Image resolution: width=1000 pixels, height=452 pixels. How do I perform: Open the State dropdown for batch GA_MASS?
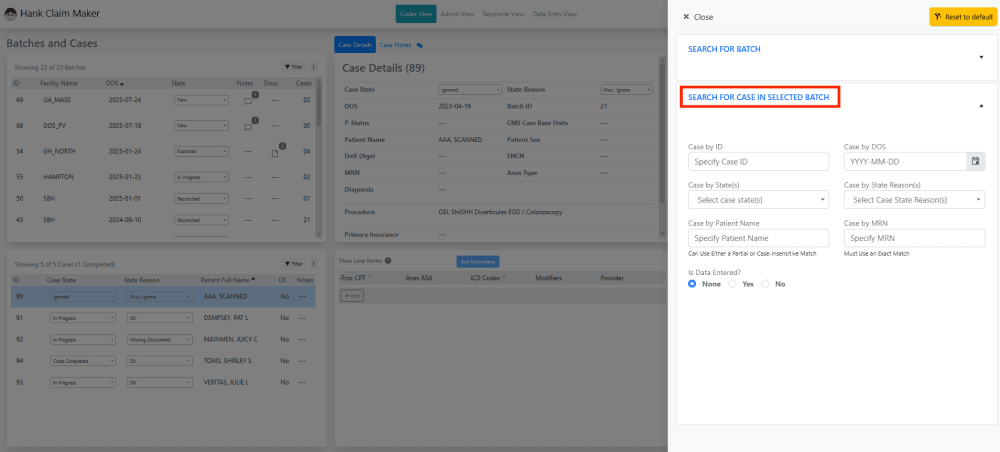(201, 100)
